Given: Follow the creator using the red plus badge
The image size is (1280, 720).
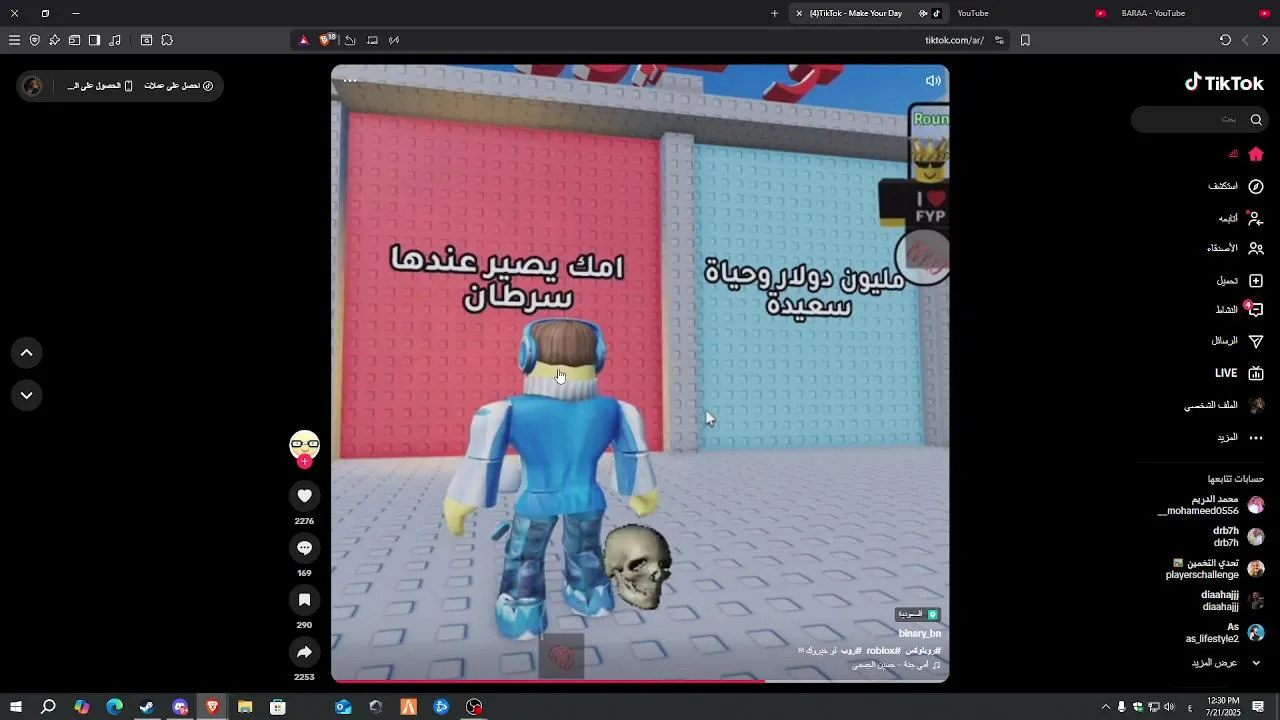Looking at the screenshot, I should click(x=305, y=462).
